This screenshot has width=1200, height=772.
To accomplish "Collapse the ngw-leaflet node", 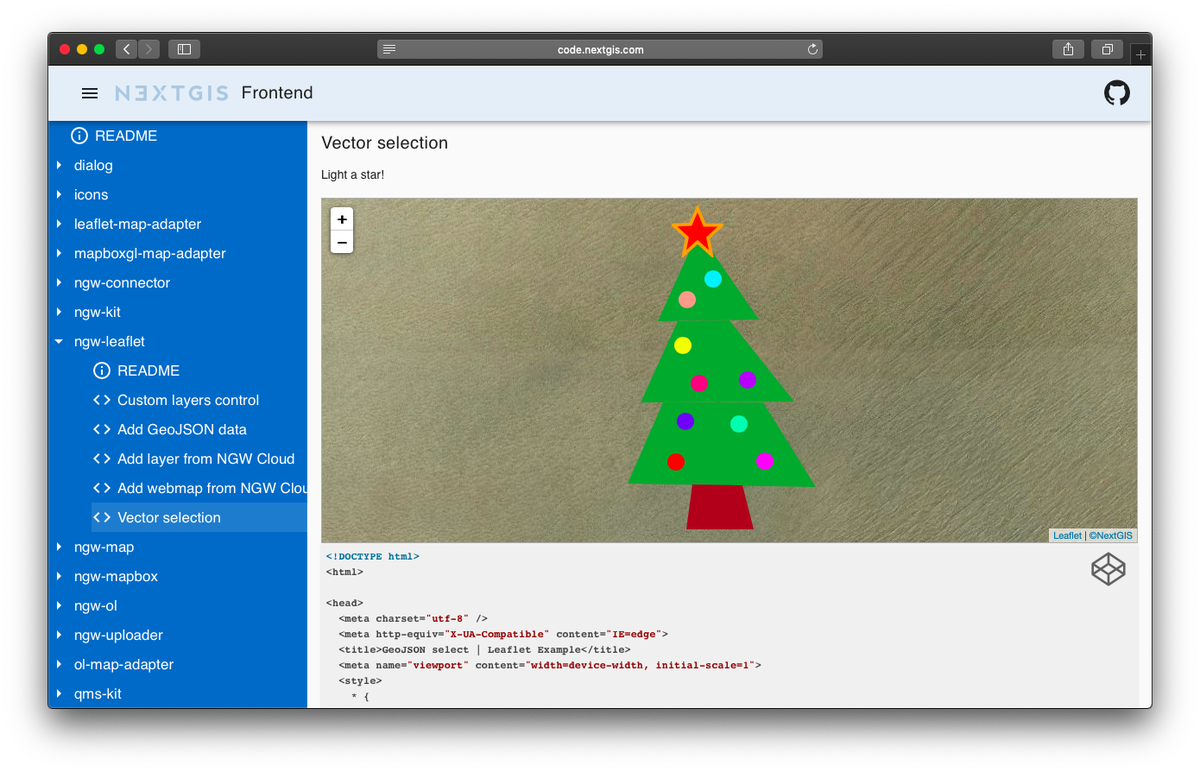I will (x=59, y=342).
